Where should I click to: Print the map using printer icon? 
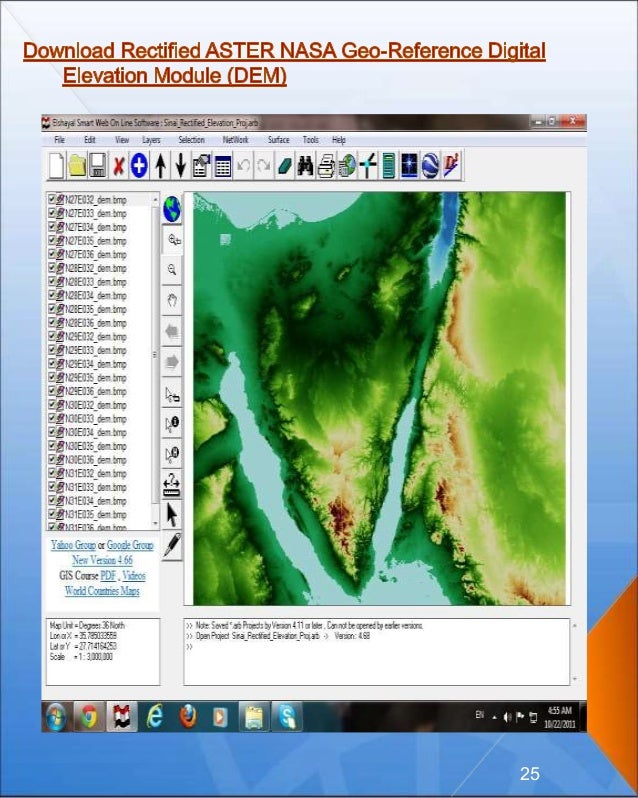pyautogui.click(x=326, y=167)
